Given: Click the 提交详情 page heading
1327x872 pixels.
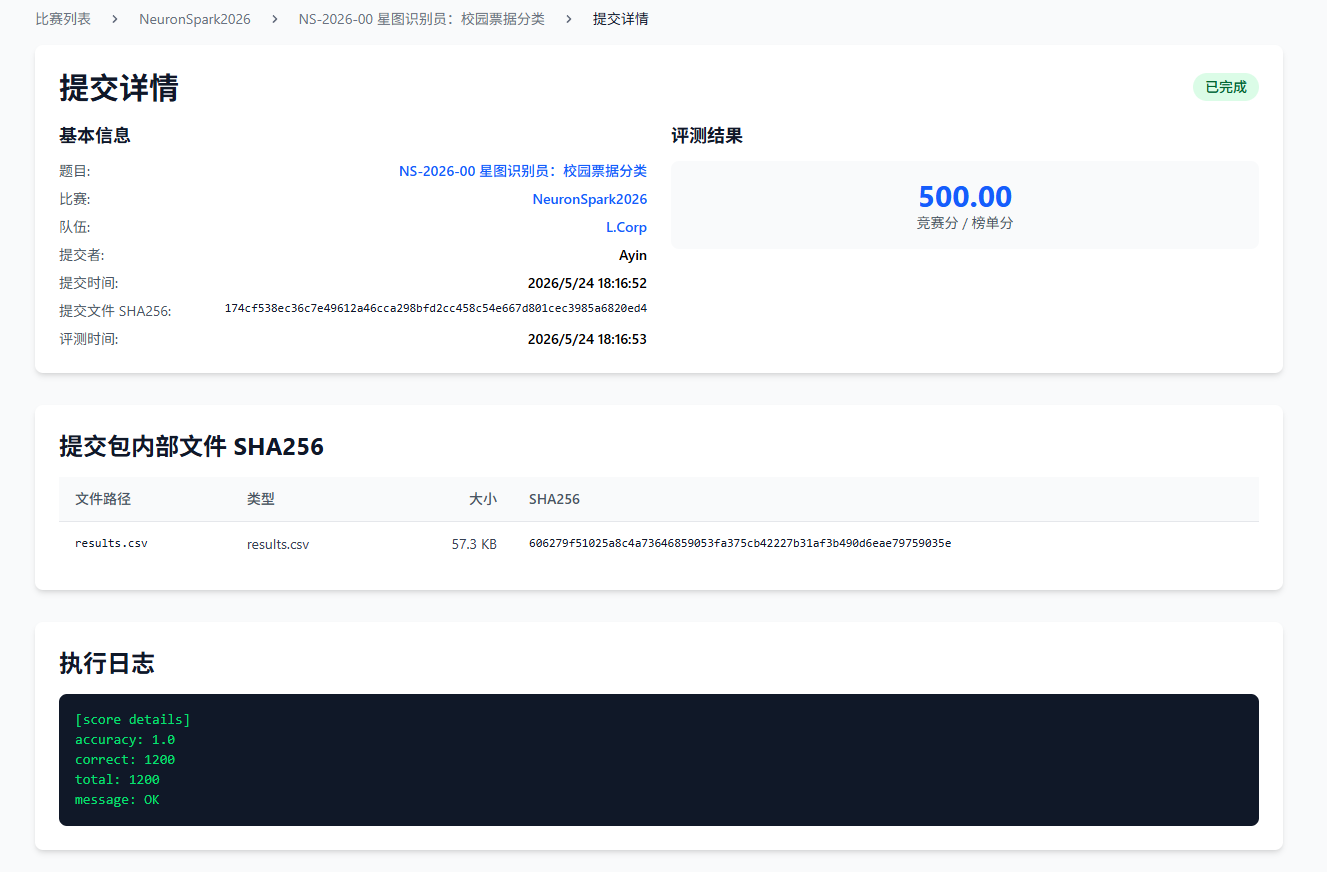Looking at the screenshot, I should [119, 88].
